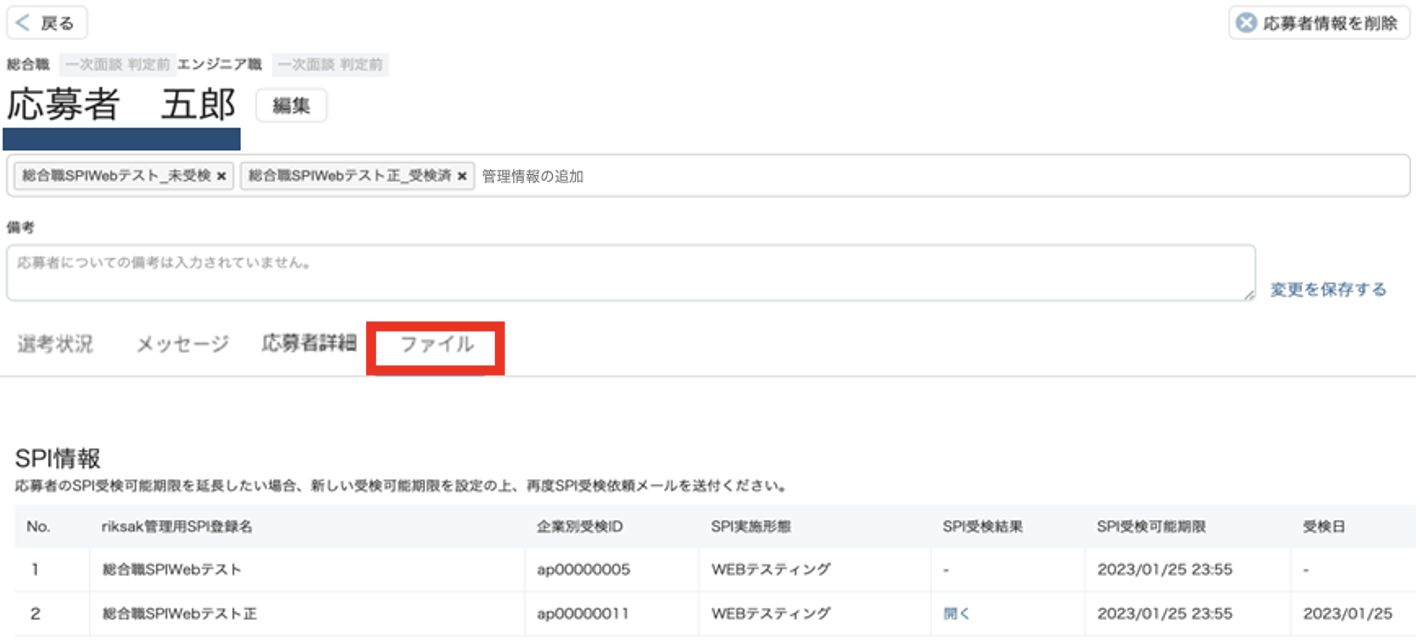Click the 変更を保存する link
The height and width of the screenshot is (640, 1420).
(x=1328, y=289)
